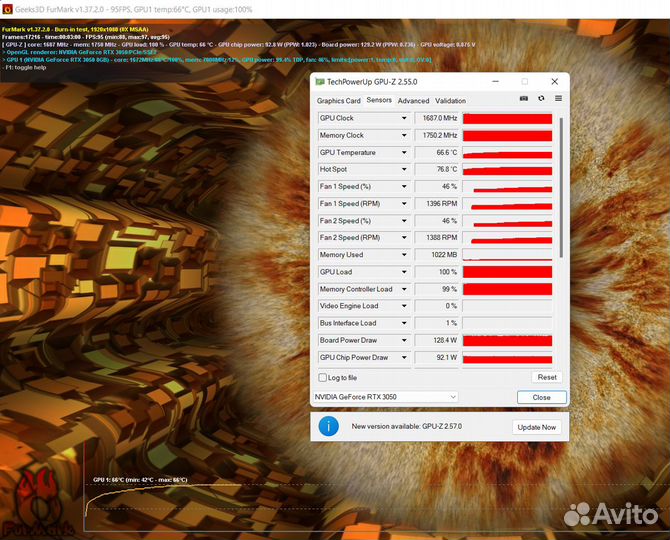
Task: Minimize the GPU-Z window
Action: [x=496, y=81]
